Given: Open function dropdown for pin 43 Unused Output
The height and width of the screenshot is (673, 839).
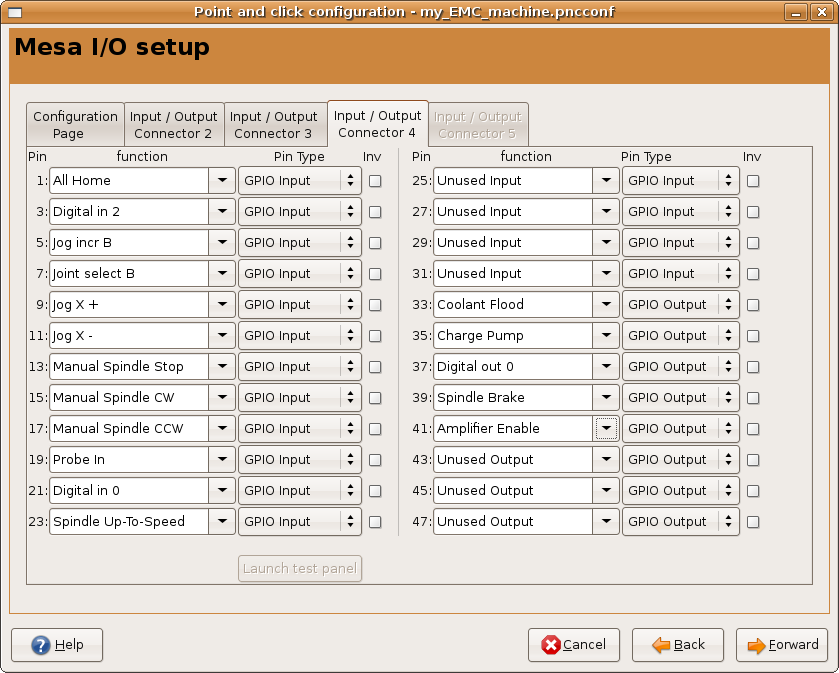Looking at the screenshot, I should point(606,460).
